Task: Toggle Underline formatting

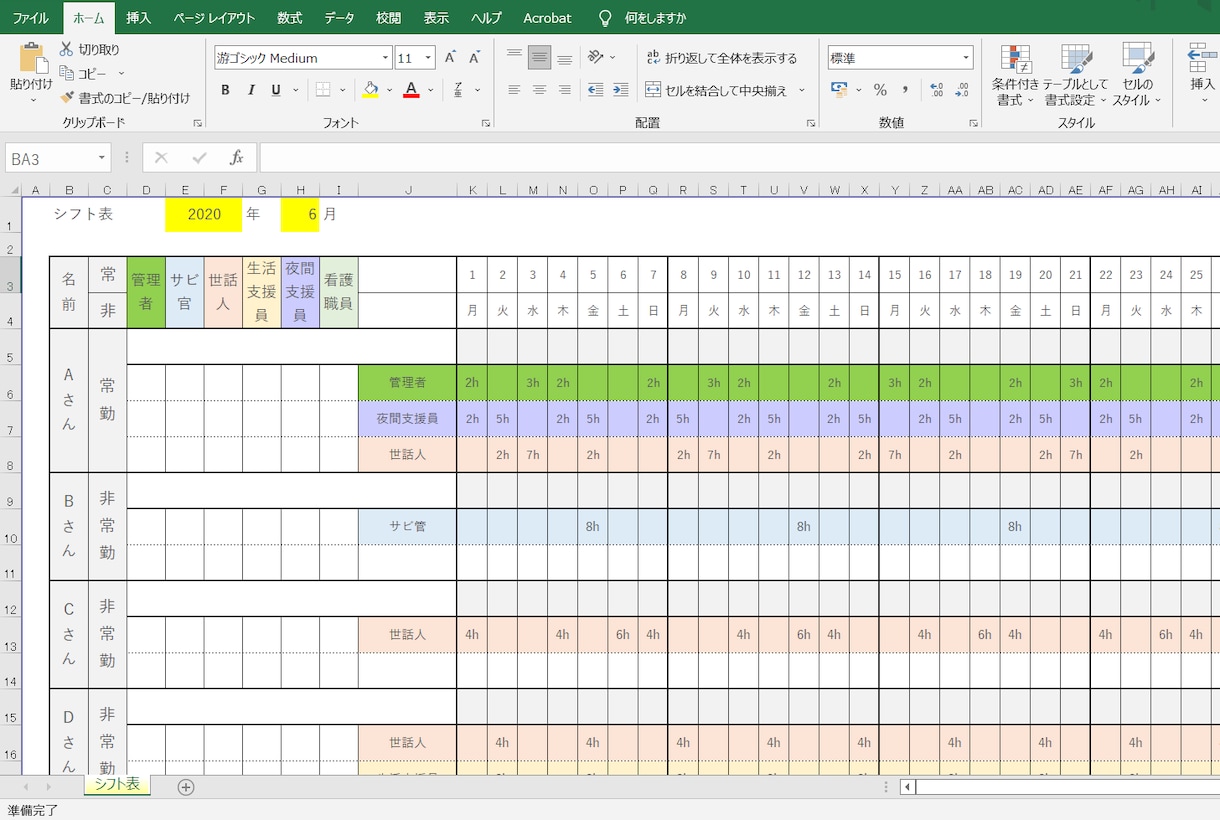Action: 276,90
